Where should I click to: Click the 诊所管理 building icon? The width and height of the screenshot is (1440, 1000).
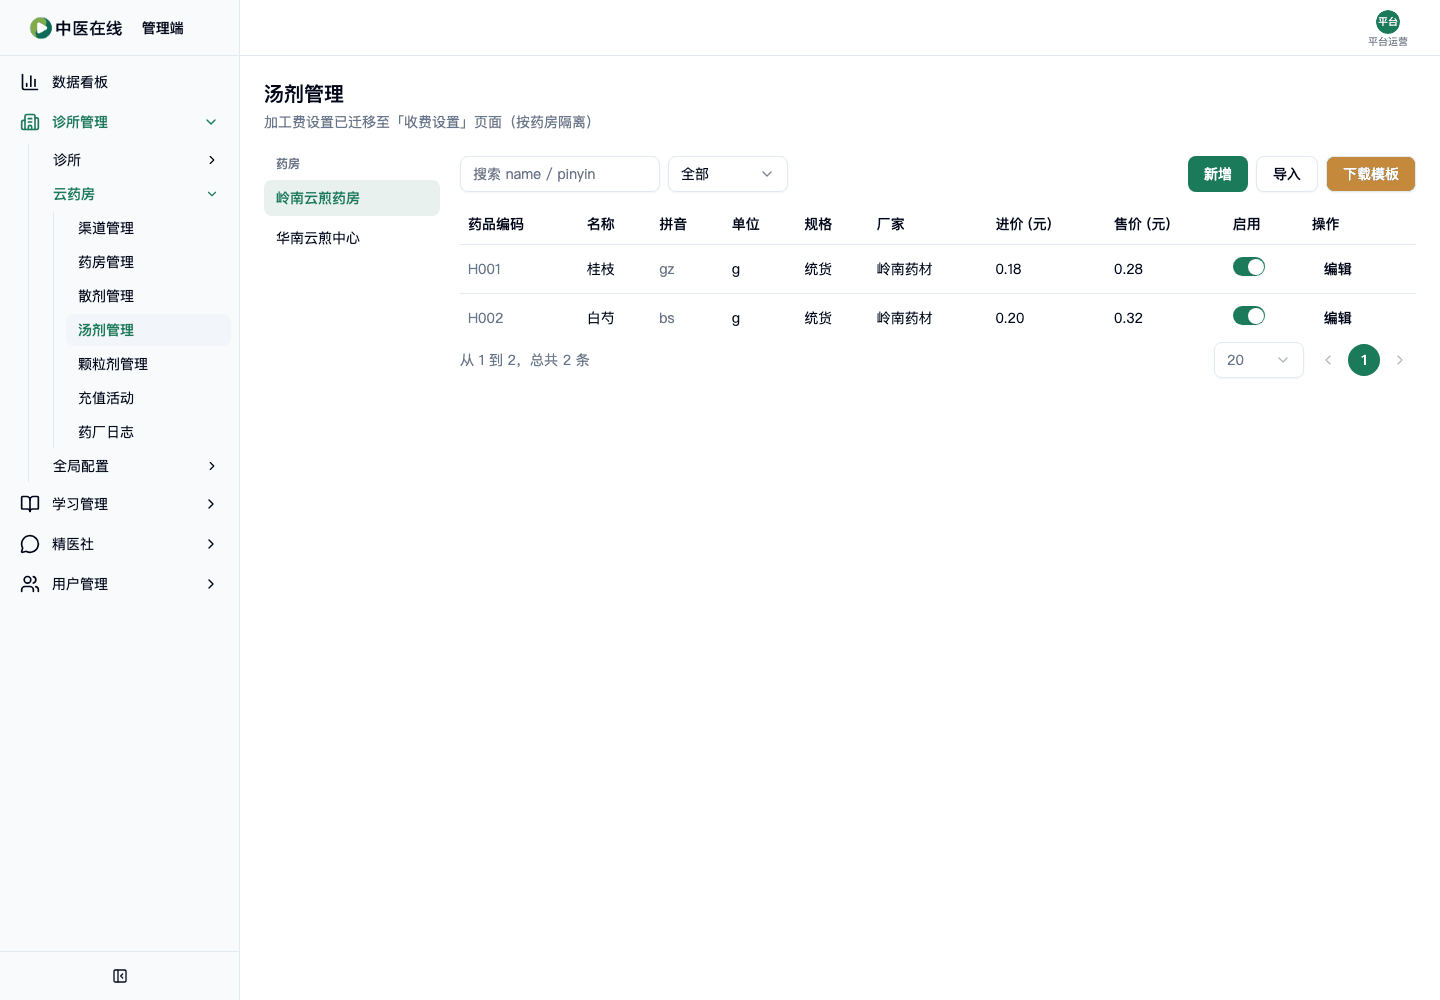pyautogui.click(x=30, y=122)
